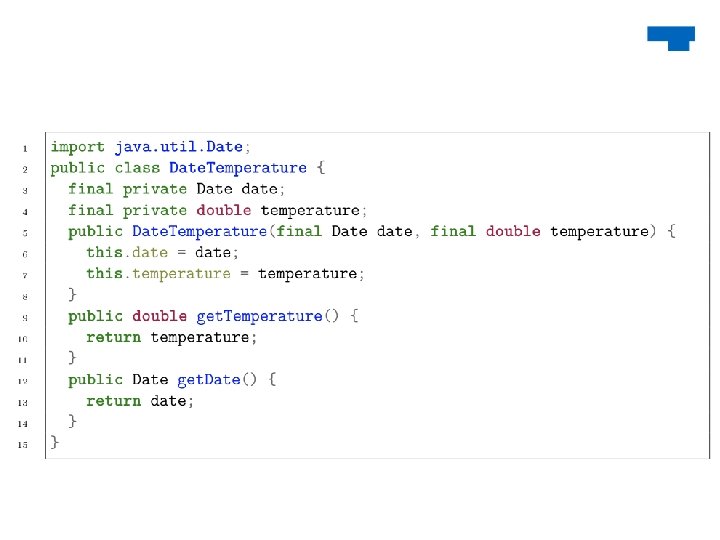Click the final closing brace on line 15
720x540 pixels.
pos(55,442)
